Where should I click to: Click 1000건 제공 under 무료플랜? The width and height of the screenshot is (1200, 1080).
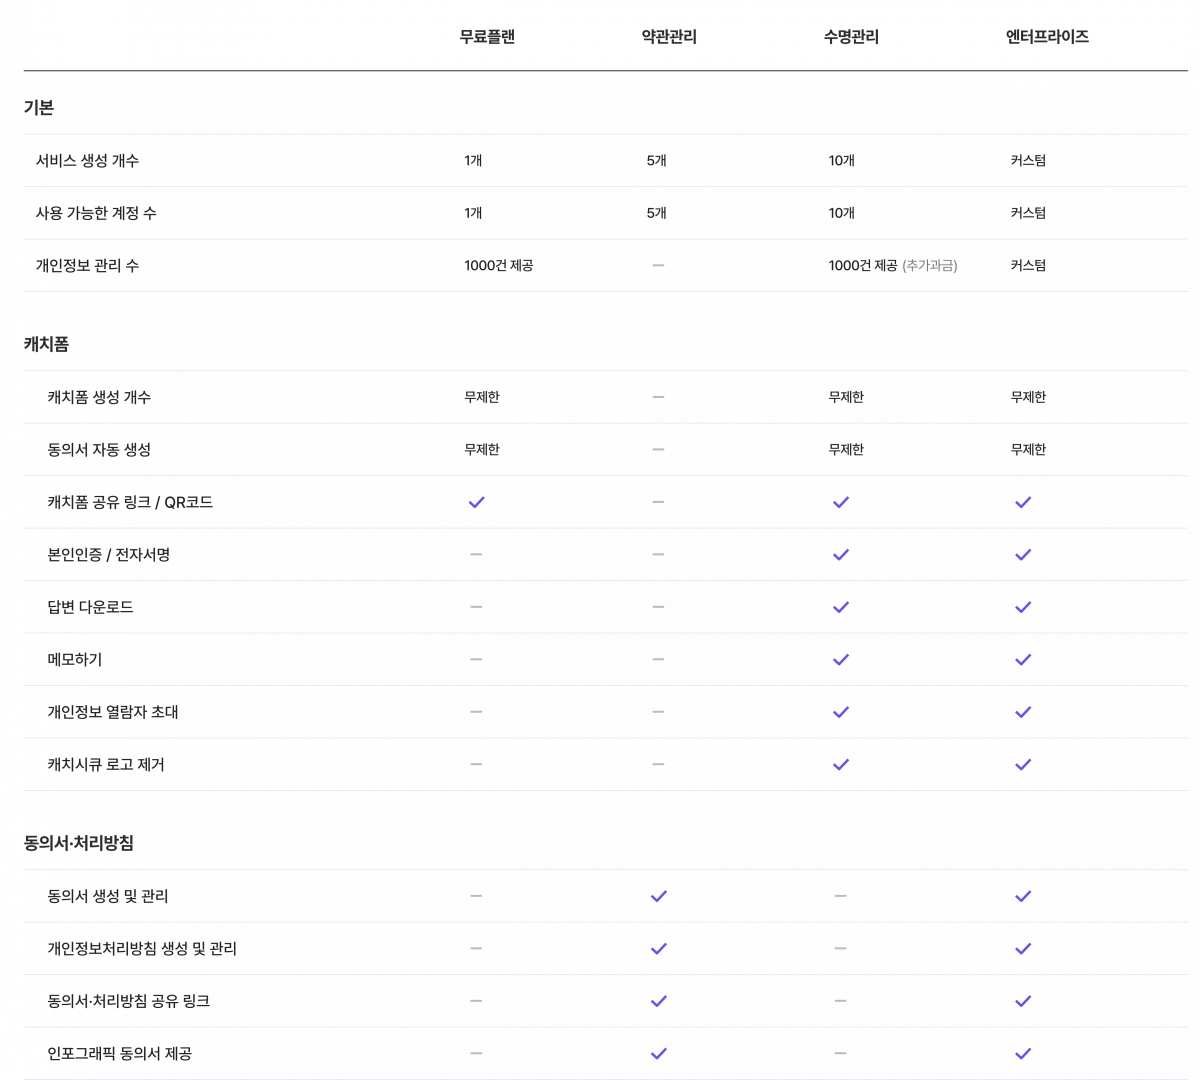click(x=498, y=266)
